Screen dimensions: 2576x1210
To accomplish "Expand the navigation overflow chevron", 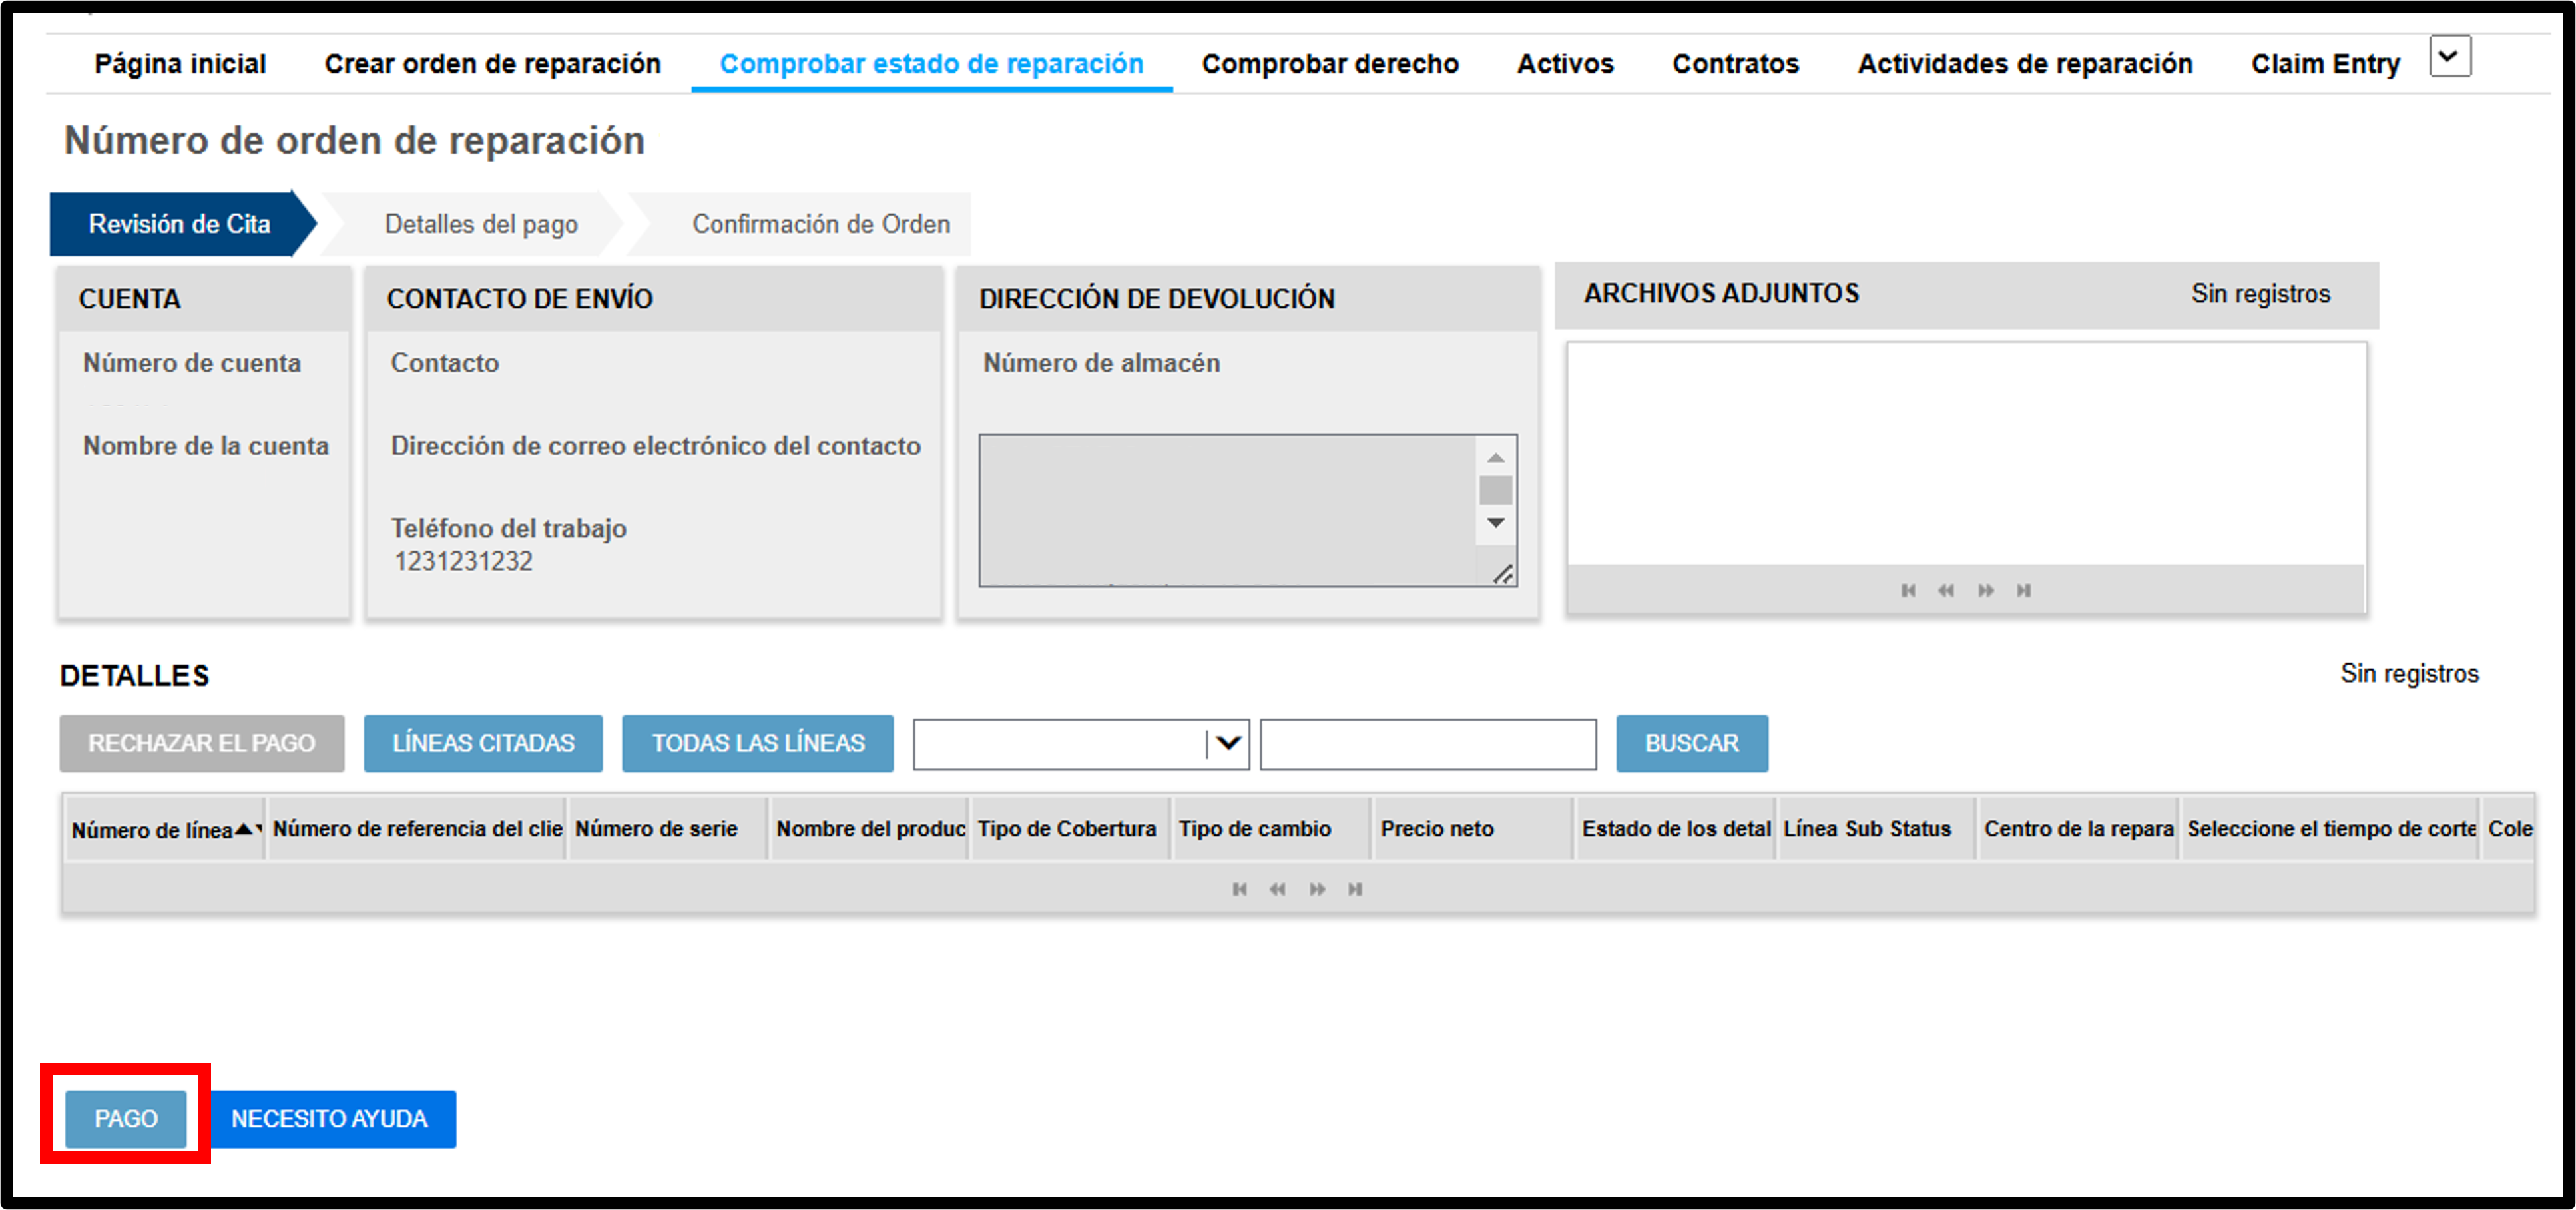I will (x=2449, y=56).
